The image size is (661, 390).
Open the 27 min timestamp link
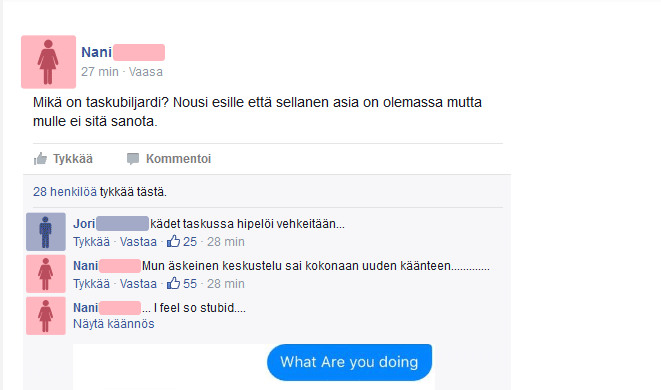(100, 72)
